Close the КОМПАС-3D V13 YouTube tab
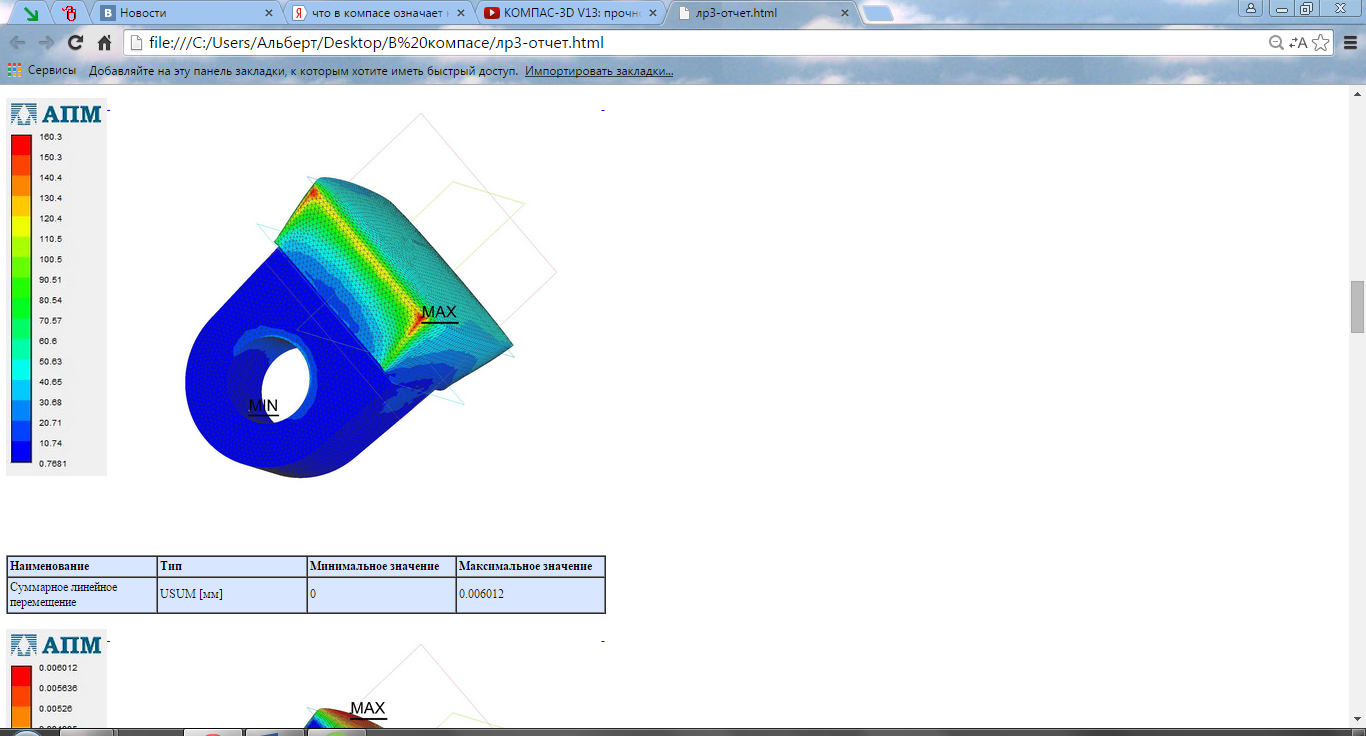This screenshot has height=736, width=1366. click(x=652, y=14)
